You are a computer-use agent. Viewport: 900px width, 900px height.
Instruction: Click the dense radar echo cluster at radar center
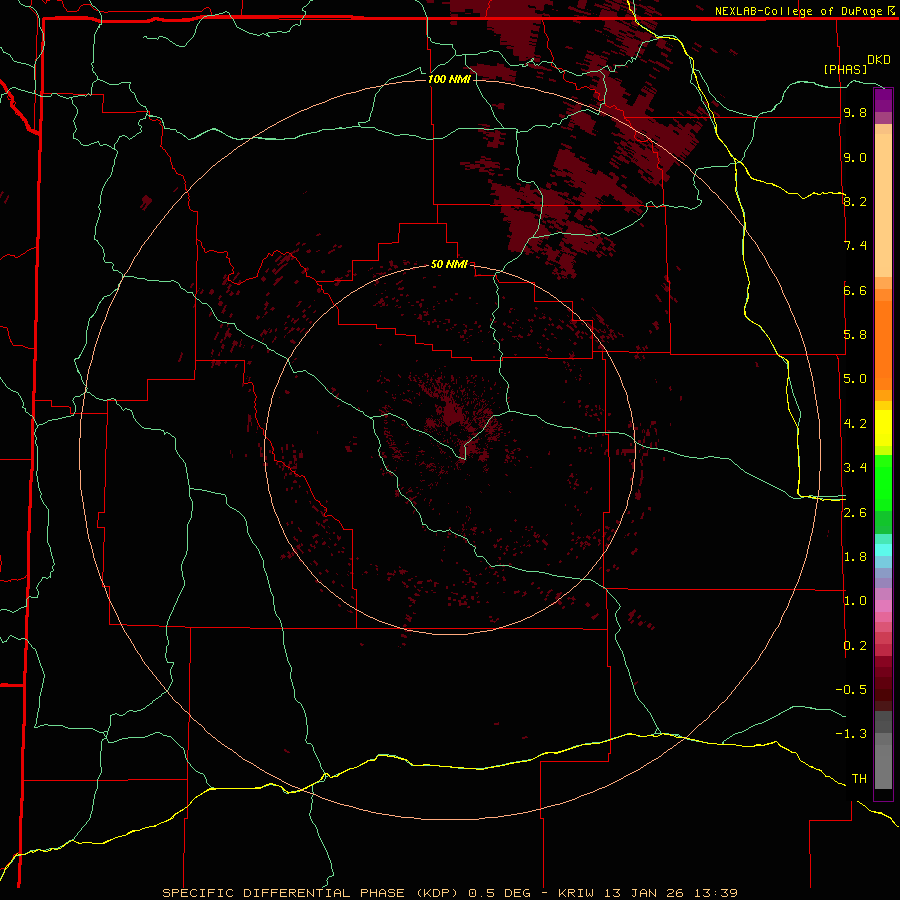[x=453, y=412]
